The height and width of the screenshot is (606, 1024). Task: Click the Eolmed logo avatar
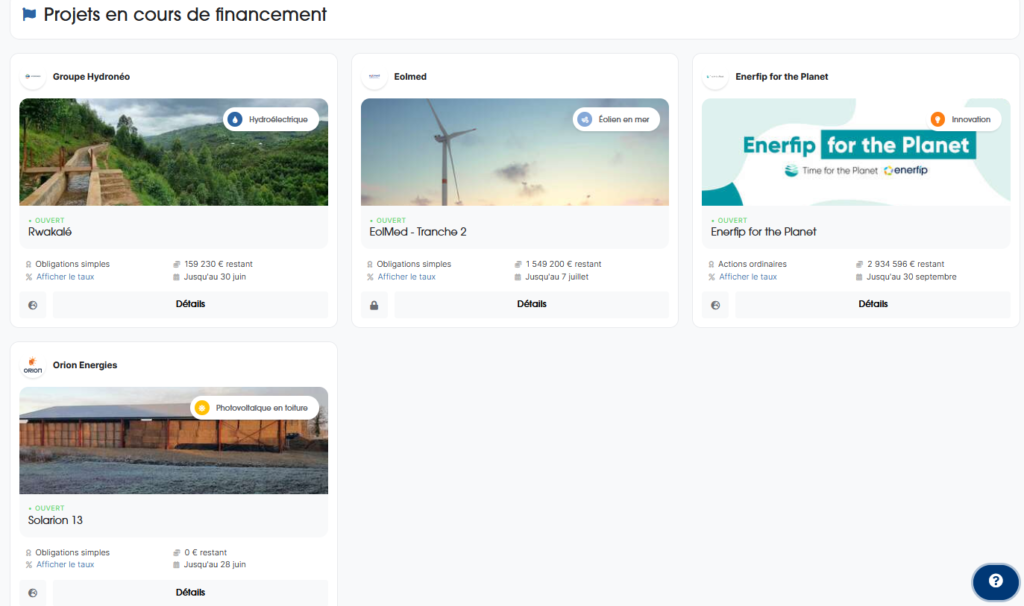(374, 76)
